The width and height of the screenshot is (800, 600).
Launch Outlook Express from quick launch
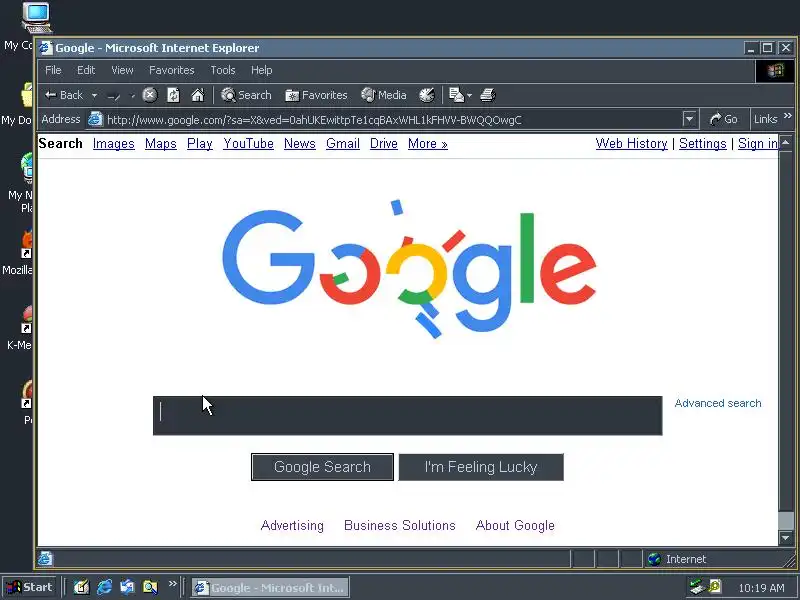(127, 587)
